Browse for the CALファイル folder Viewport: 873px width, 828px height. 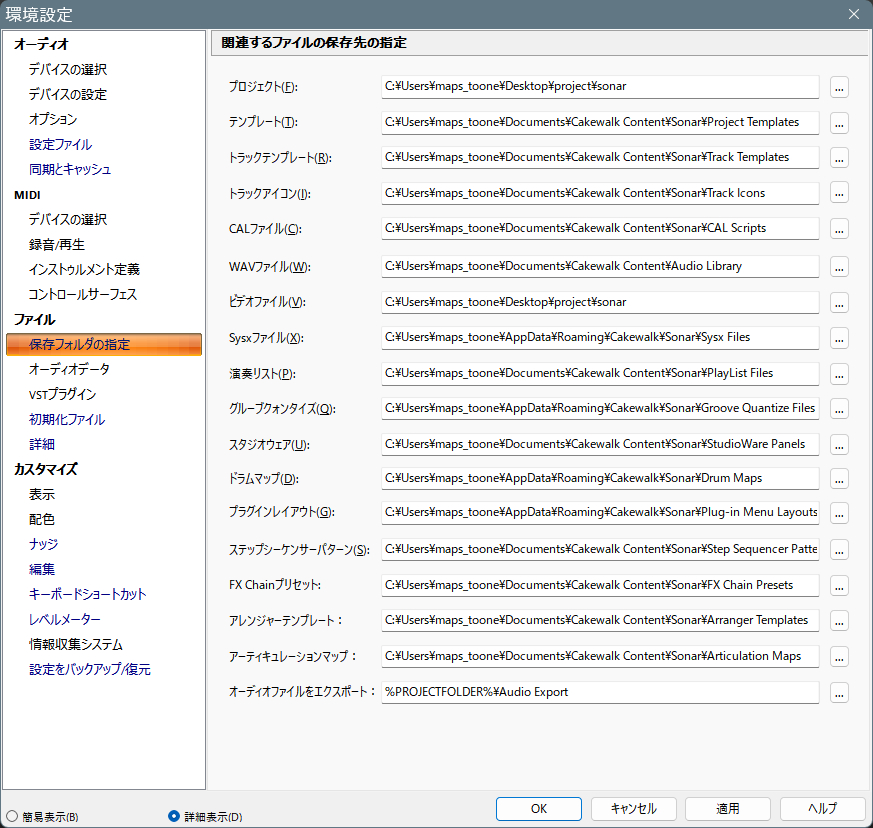tap(839, 229)
